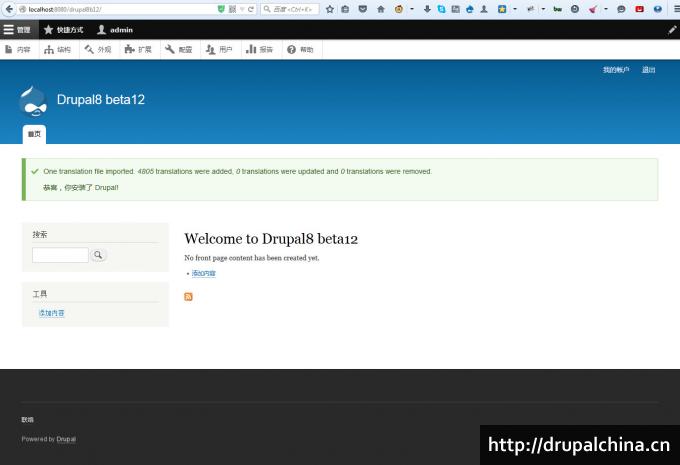Click the Drupal link in Powered by footer
The width and height of the screenshot is (680, 465).
66,439
